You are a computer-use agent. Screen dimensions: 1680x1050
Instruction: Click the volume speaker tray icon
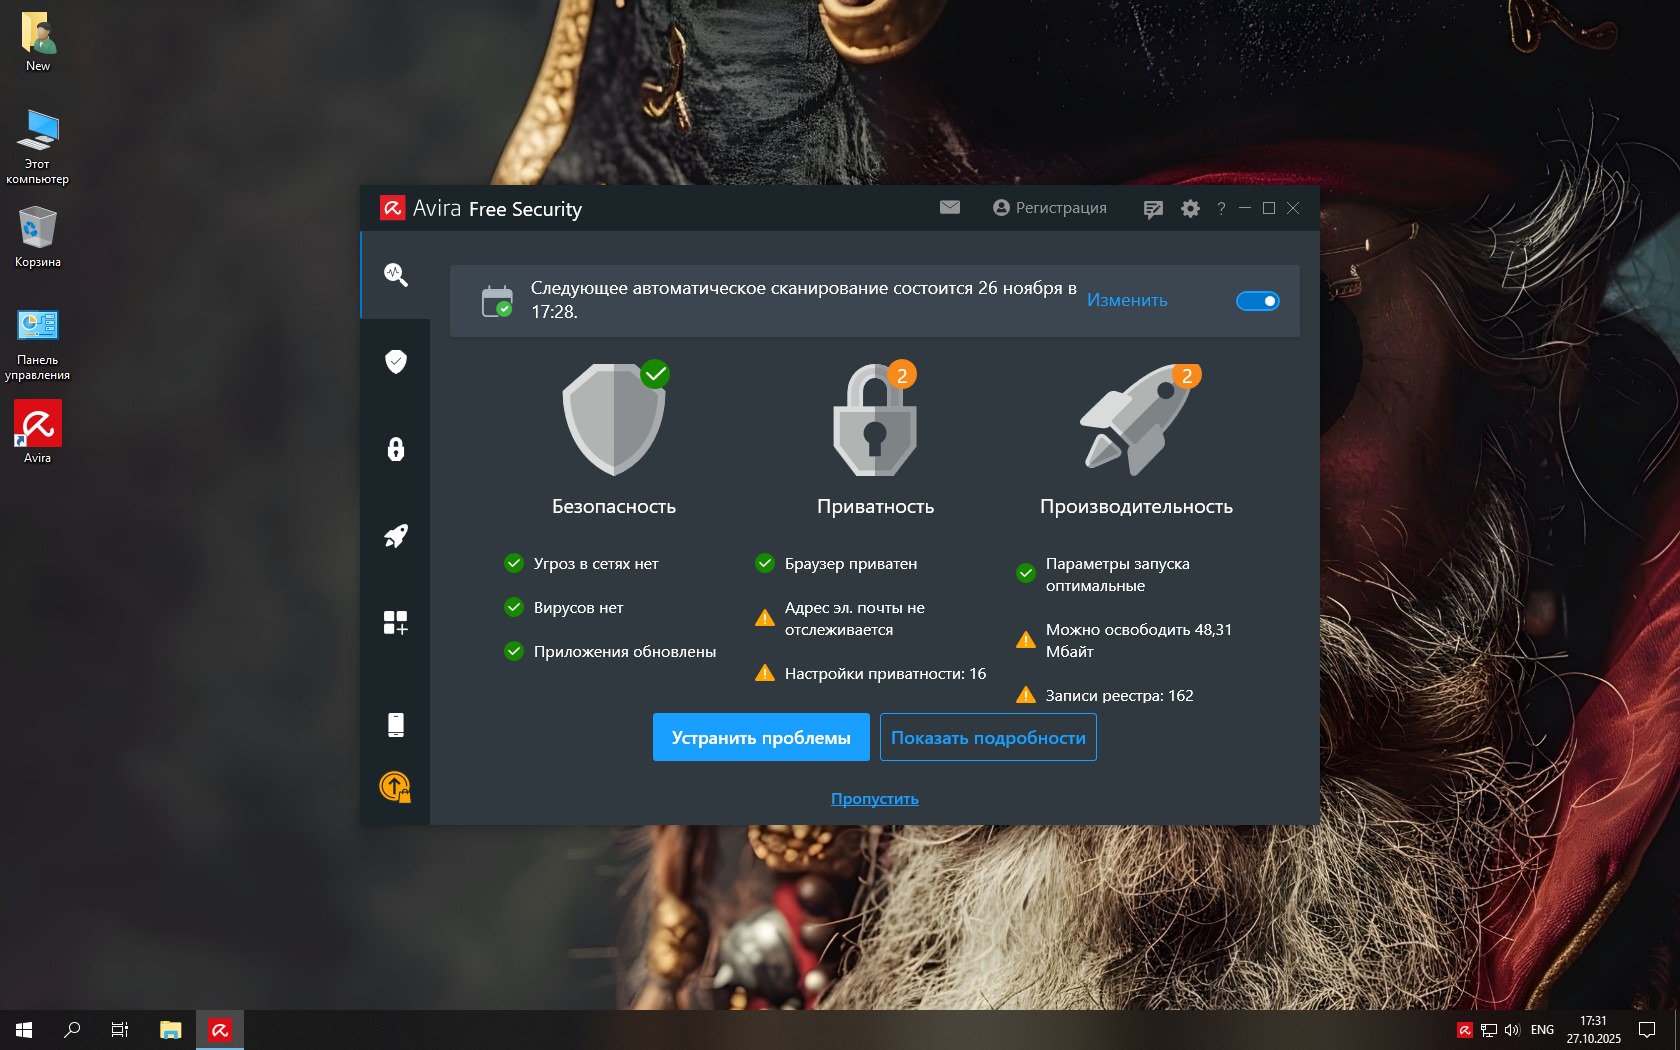[x=1512, y=1030]
